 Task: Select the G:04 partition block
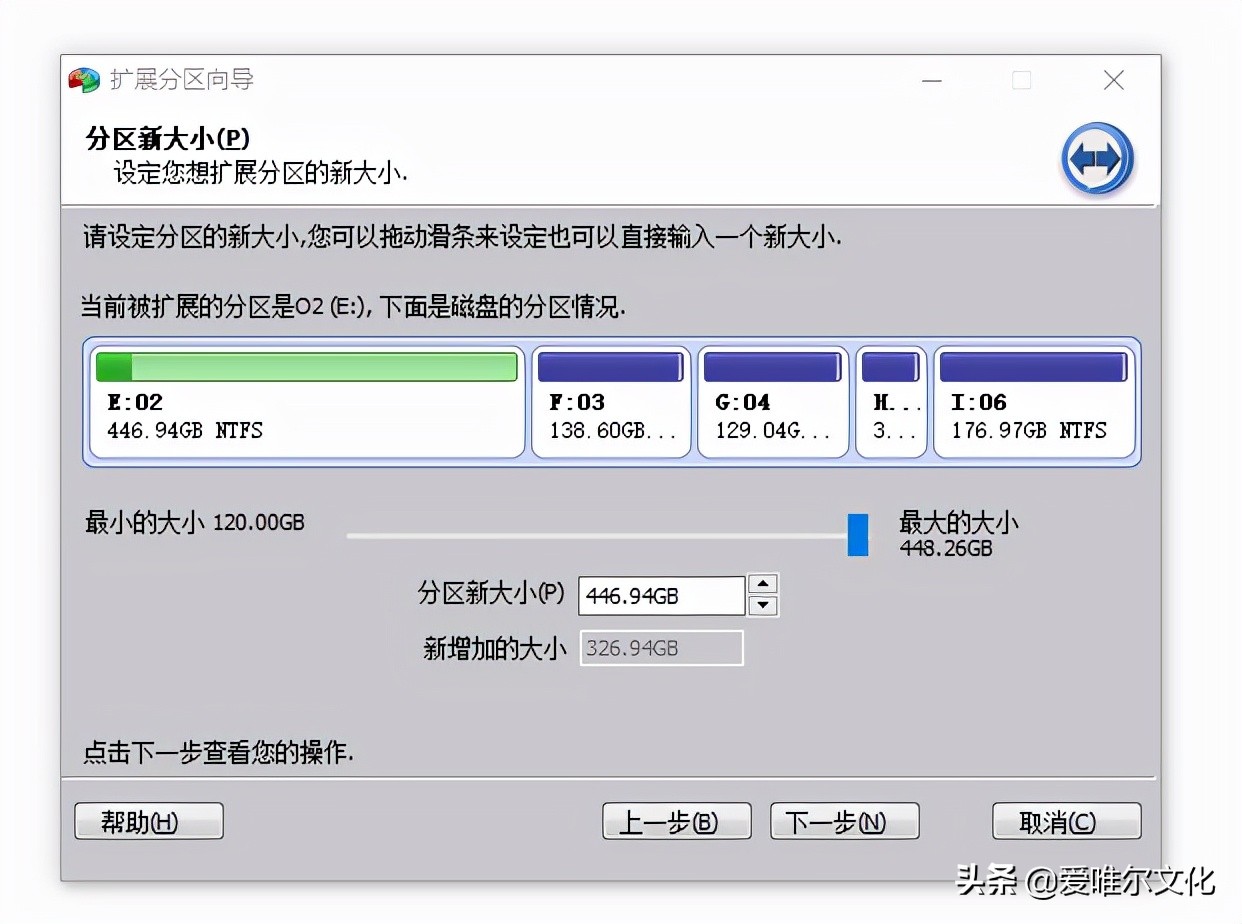773,415
